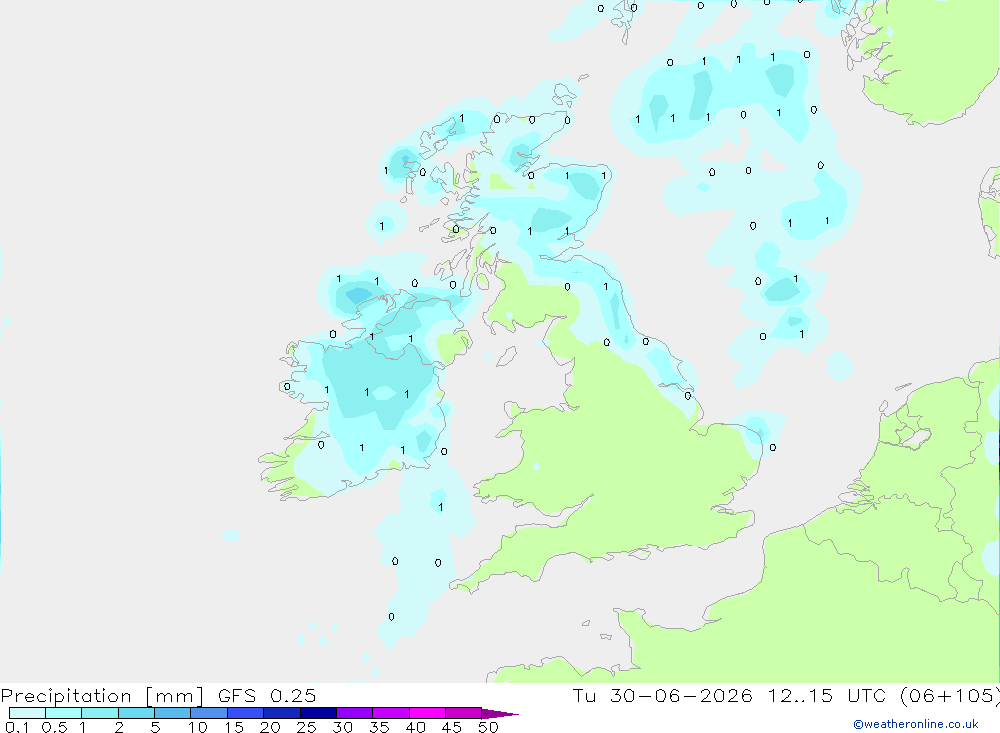Click the 'Tu 30-06-2026' forecast date text
Image resolution: width=1000 pixels, height=733 pixels.
662,695
